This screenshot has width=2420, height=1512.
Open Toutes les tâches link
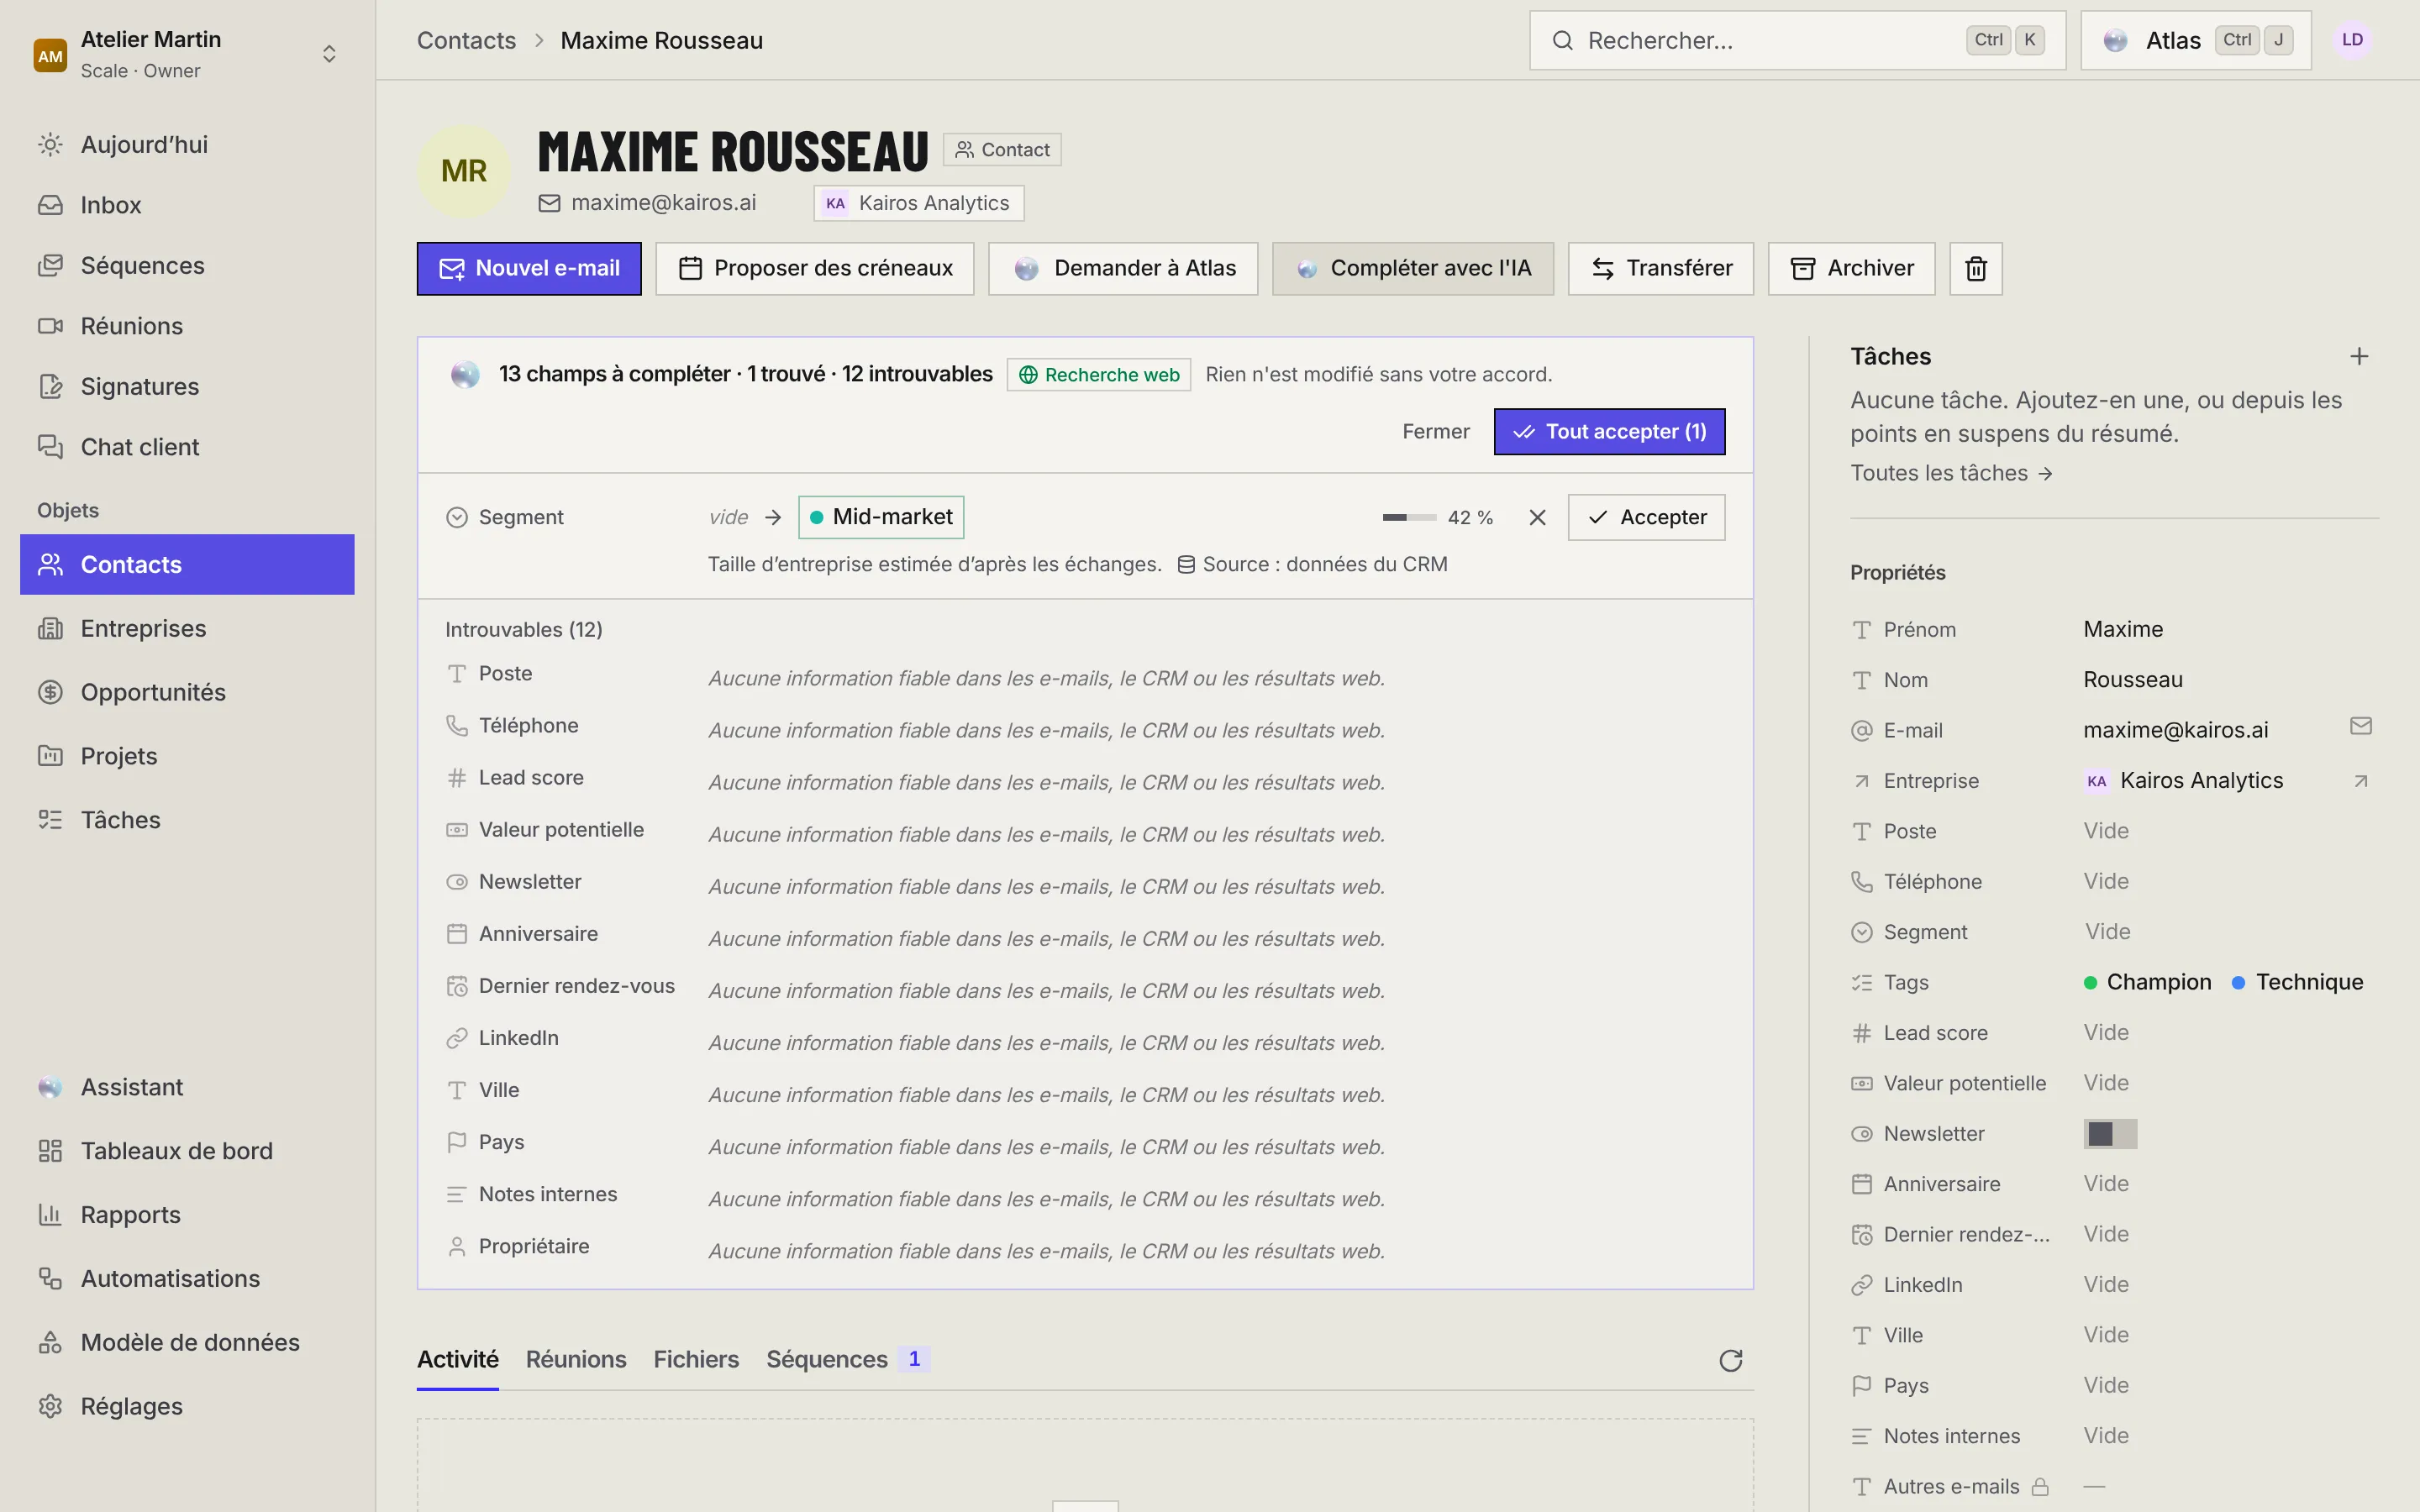[1951, 473]
